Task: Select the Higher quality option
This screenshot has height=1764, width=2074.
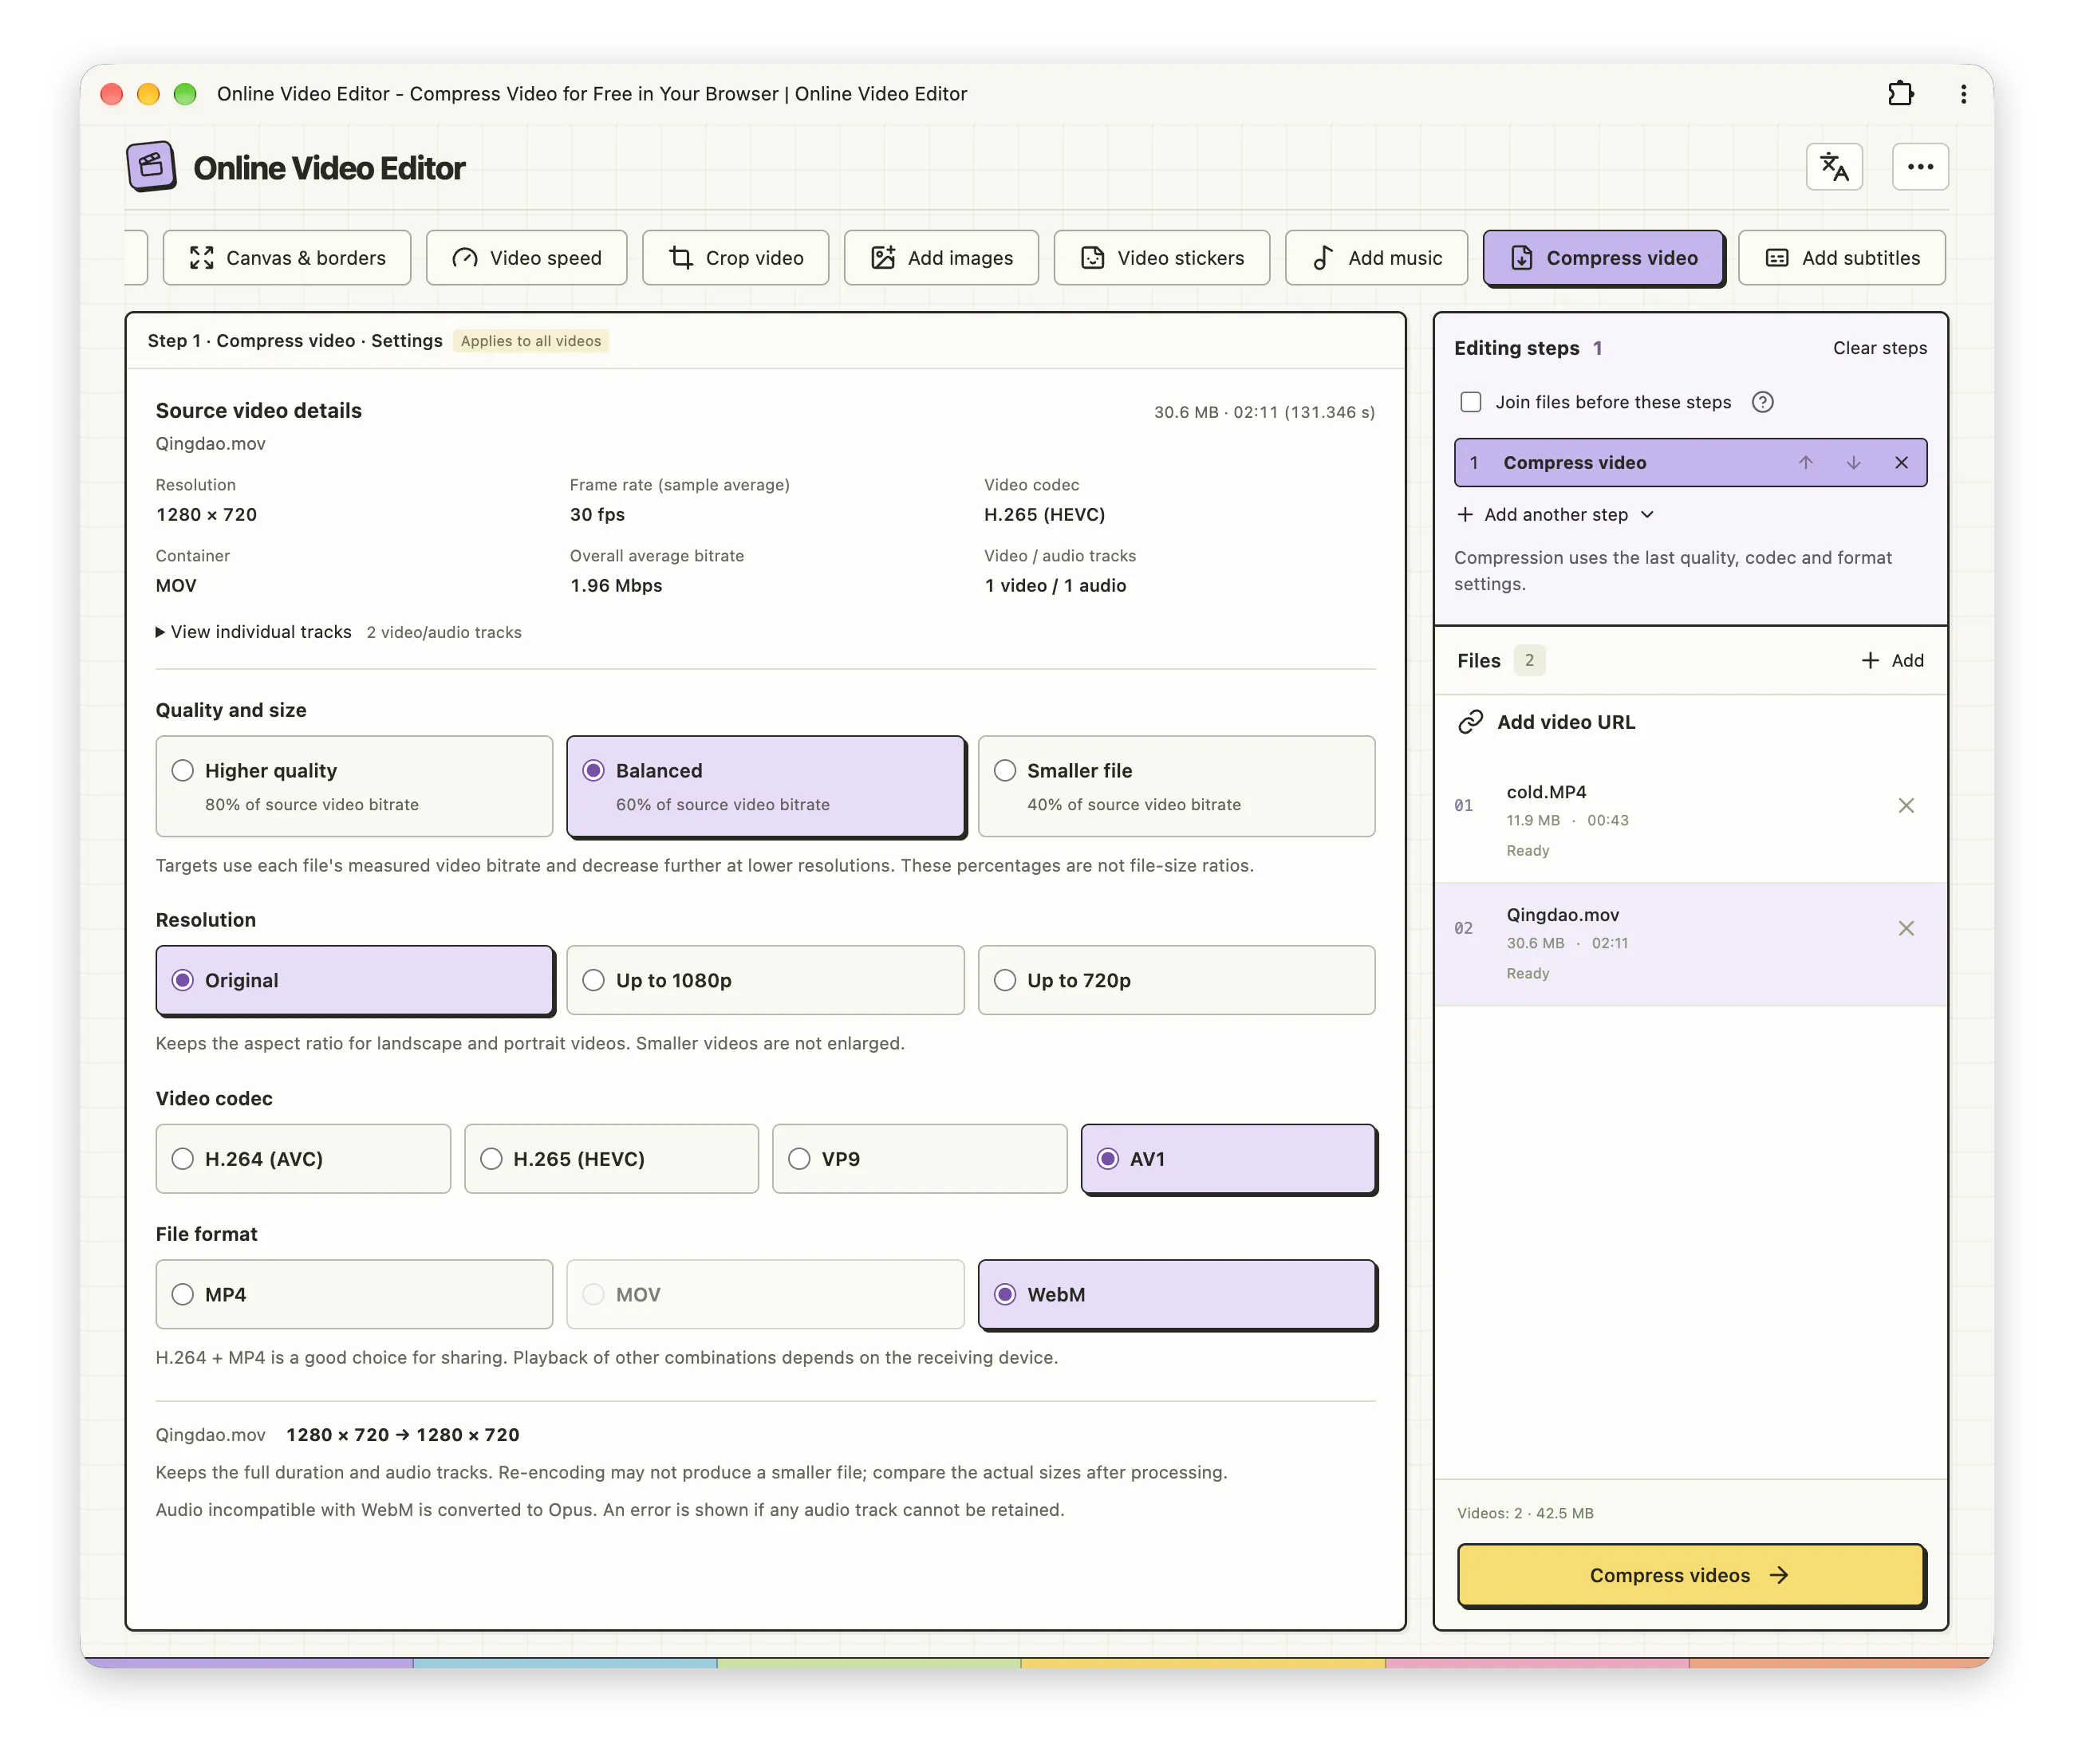Action: pyautogui.click(x=354, y=786)
